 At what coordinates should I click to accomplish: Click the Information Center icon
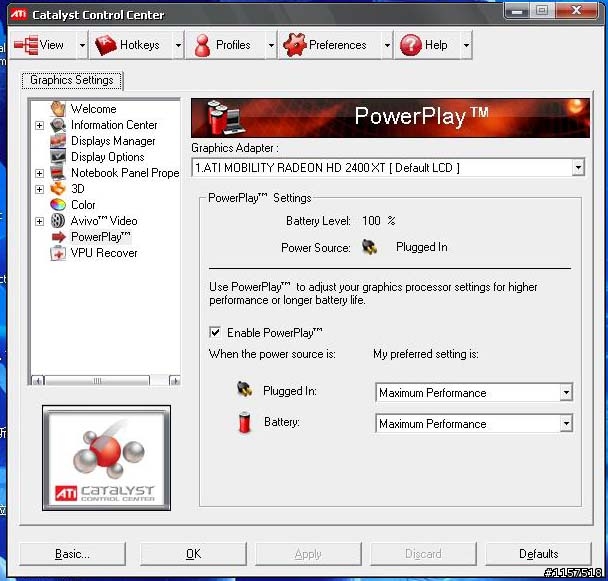pyautogui.click(x=58, y=125)
